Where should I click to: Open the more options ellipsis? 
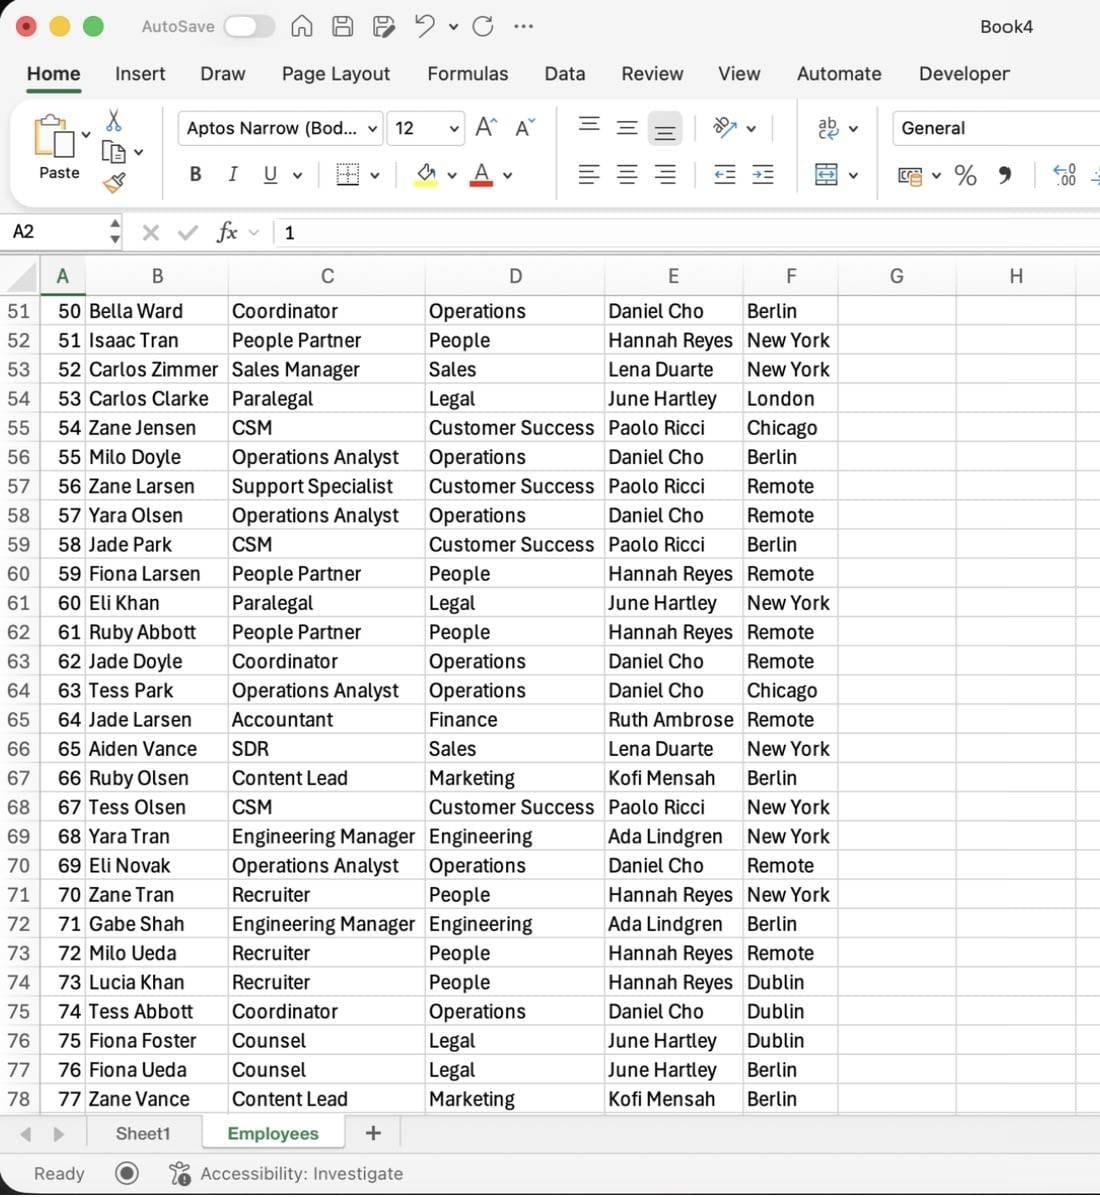[524, 27]
